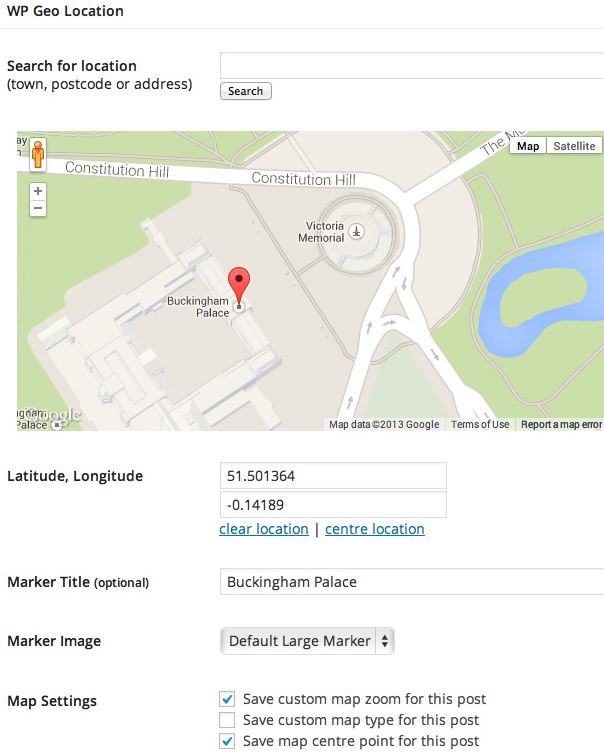The image size is (604, 756).
Task: Click the longitude field -0.14189
Action: pos(333,505)
